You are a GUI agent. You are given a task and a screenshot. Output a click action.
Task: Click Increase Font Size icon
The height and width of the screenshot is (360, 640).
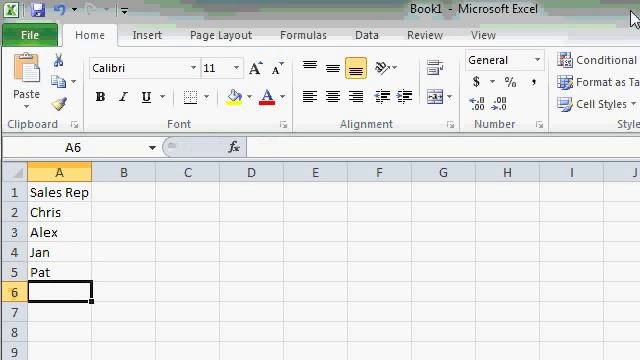[256, 68]
